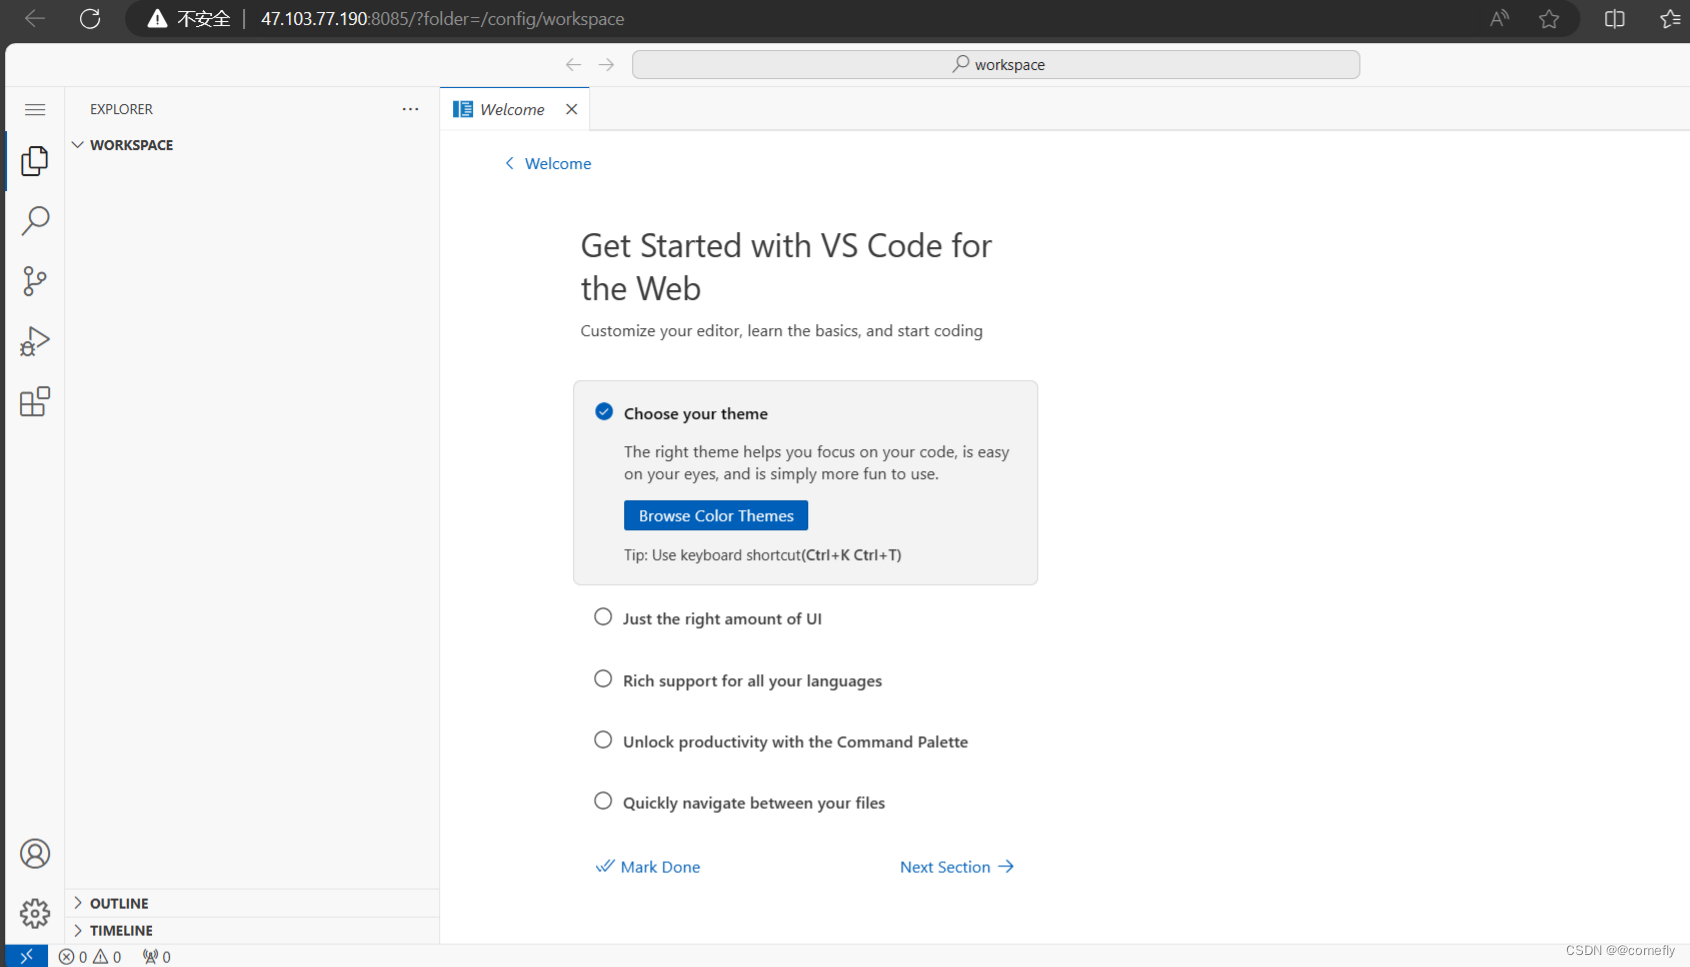Open the Accounts menu icon

(x=35, y=853)
